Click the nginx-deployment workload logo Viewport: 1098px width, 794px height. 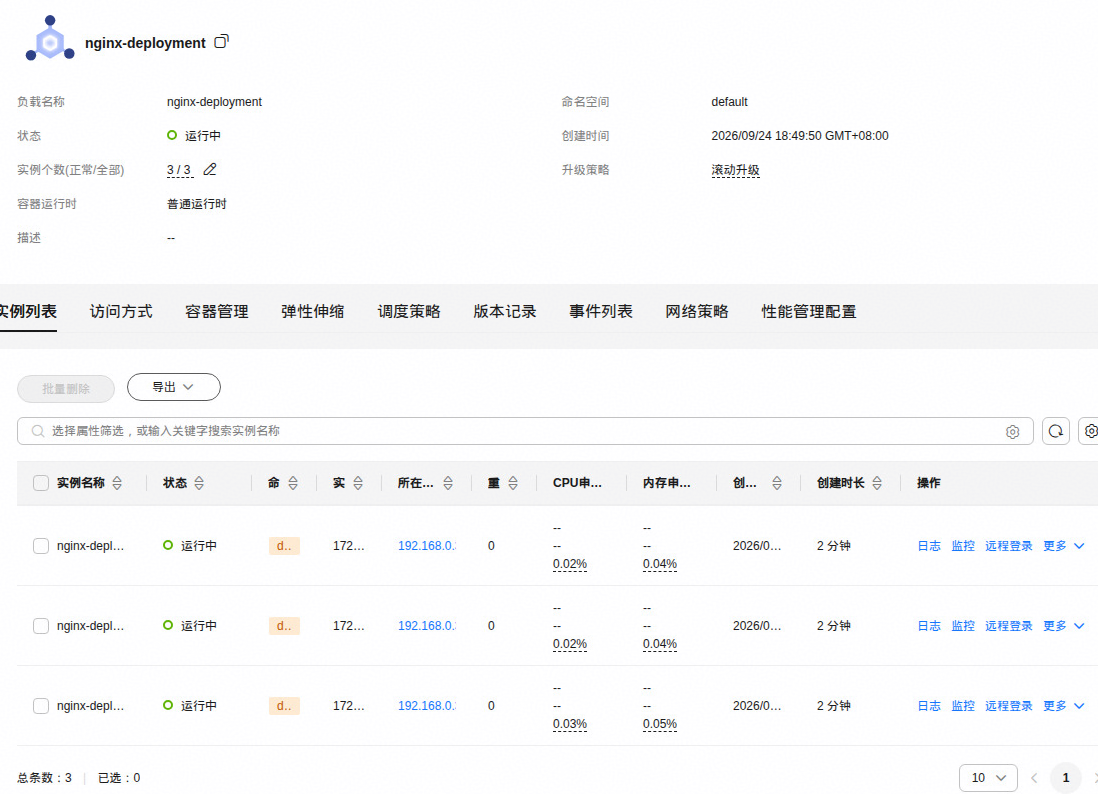click(50, 39)
